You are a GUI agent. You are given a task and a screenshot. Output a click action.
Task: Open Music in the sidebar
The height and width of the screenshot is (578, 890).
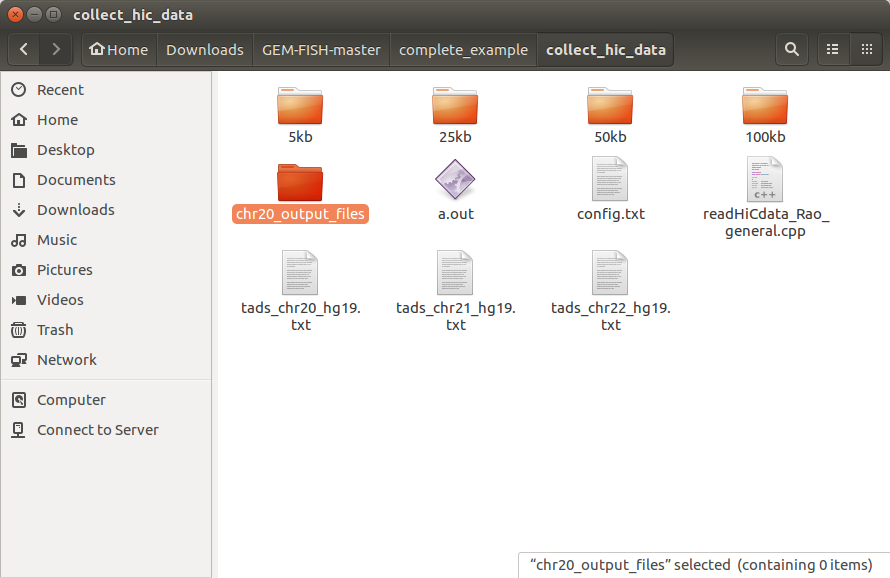(106, 240)
